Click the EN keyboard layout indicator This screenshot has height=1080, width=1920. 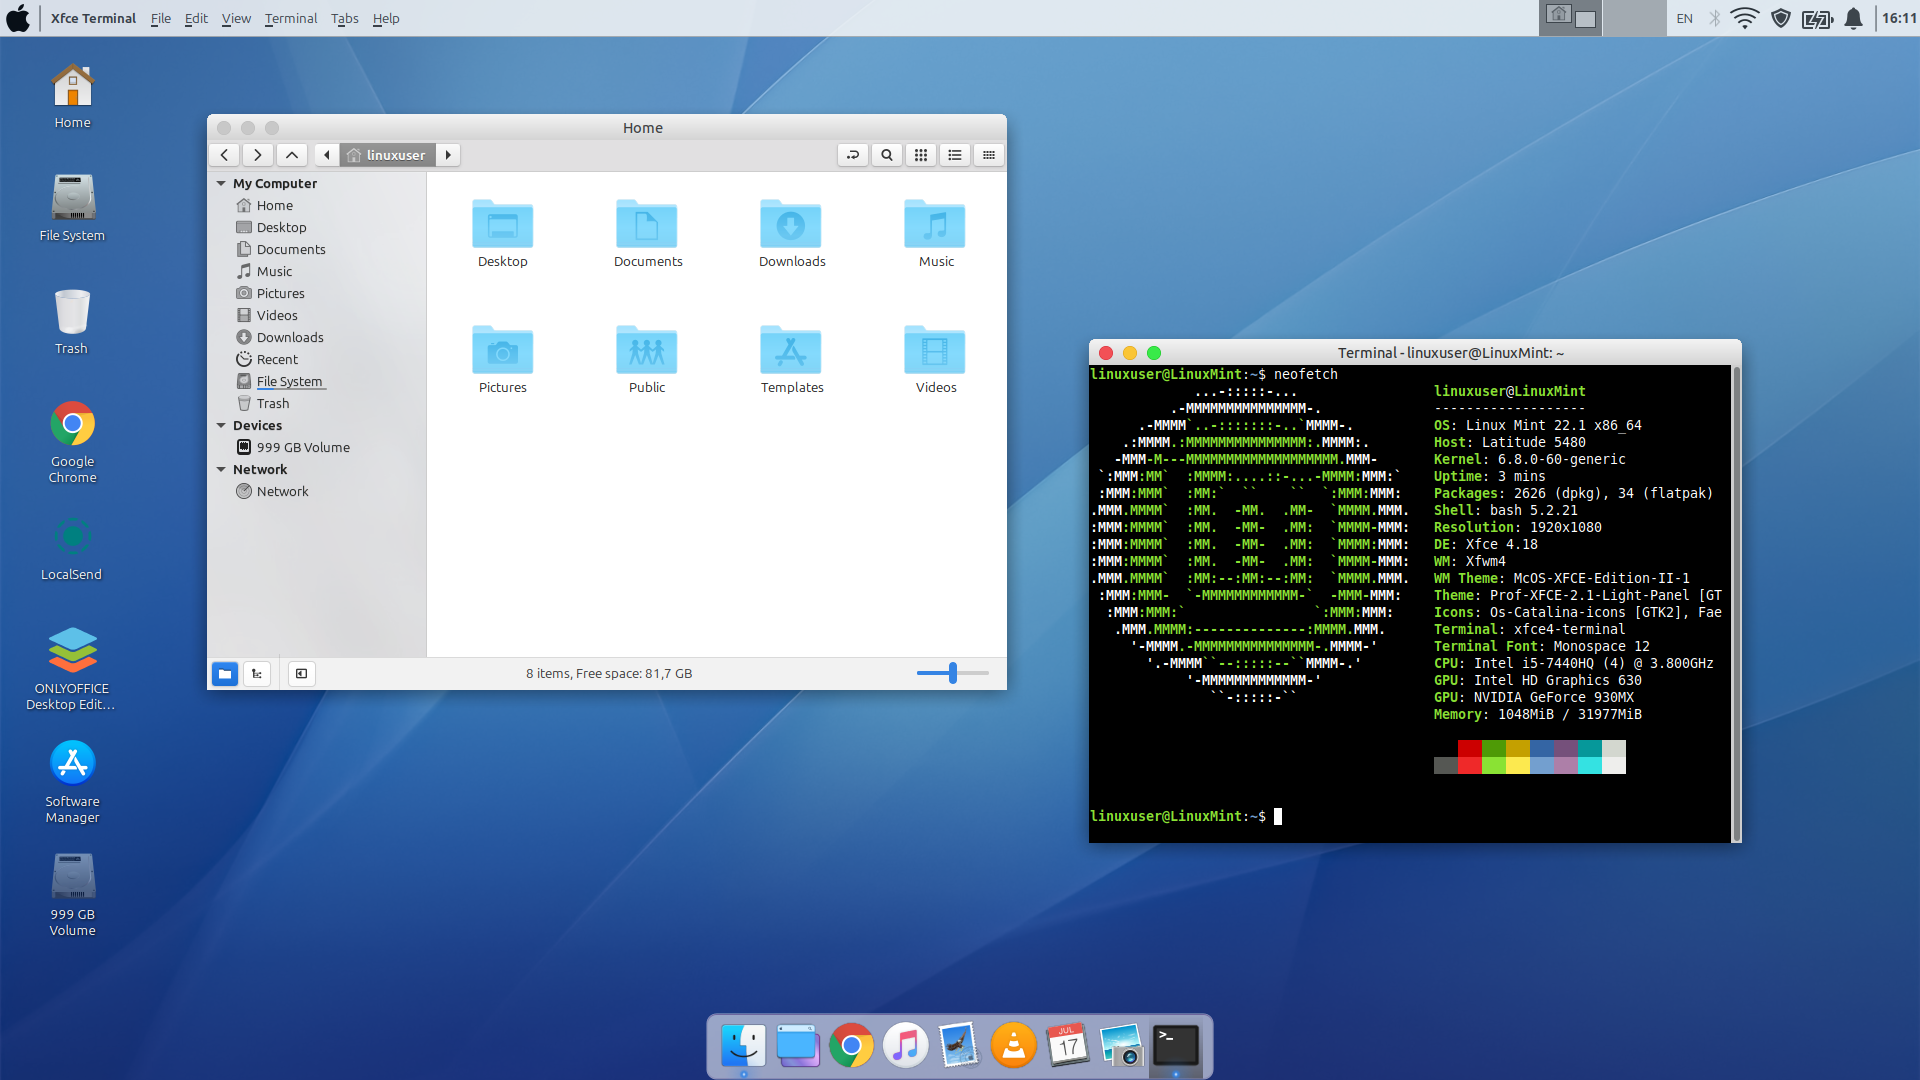pyautogui.click(x=1685, y=18)
